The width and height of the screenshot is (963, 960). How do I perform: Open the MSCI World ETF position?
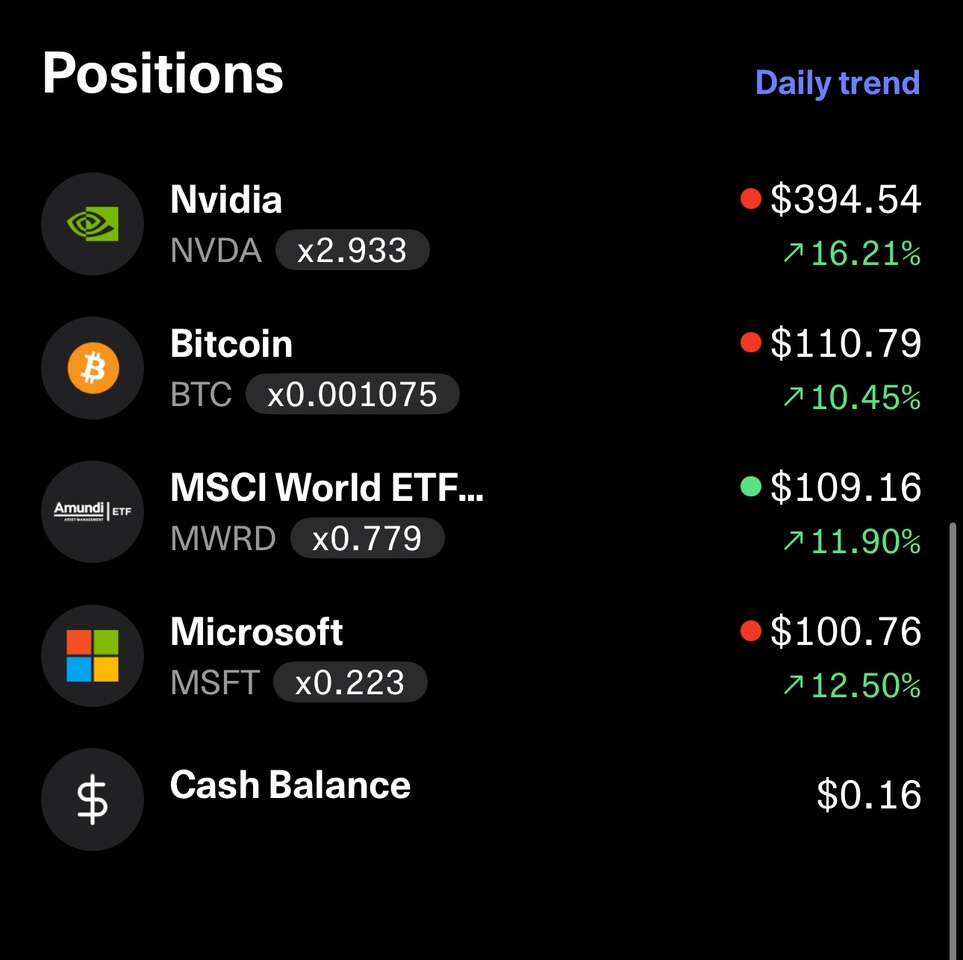[327, 488]
